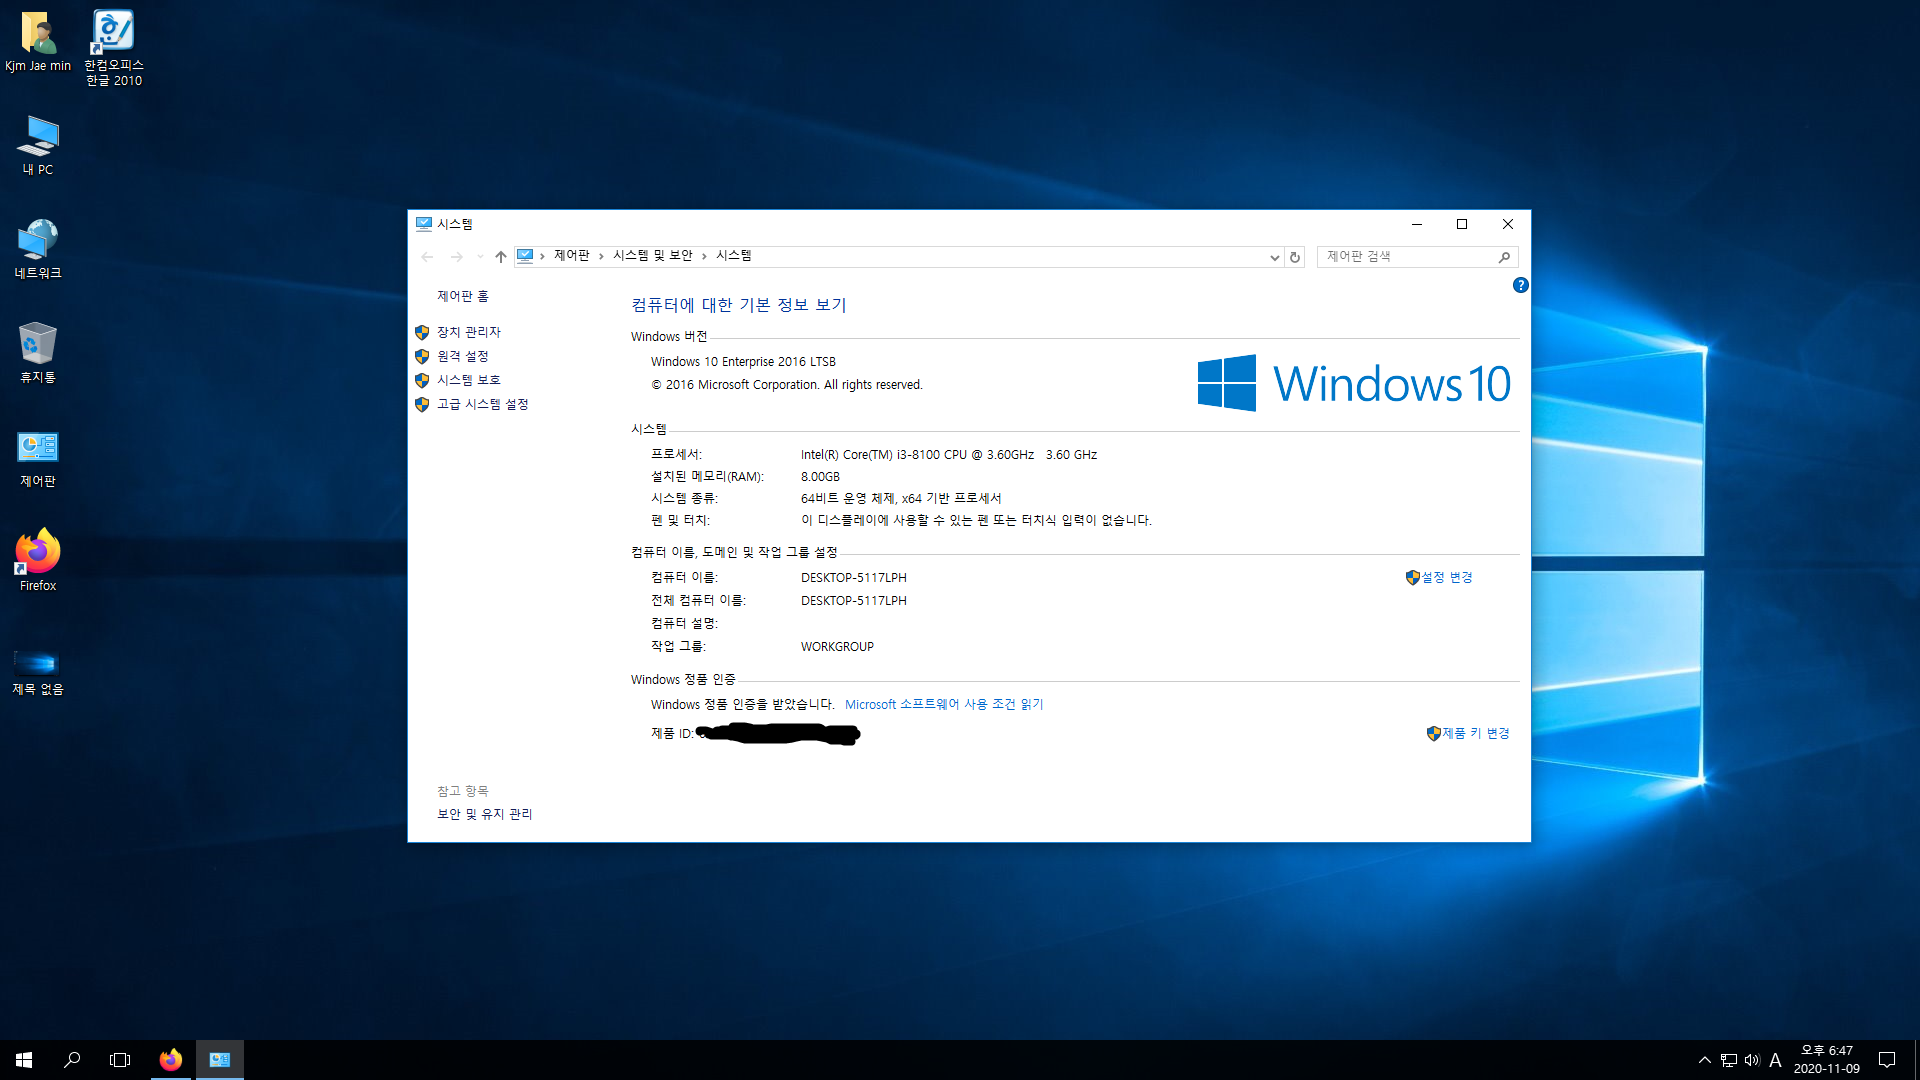Expand the first breadcrumb chevron
The image size is (1920, 1080).
point(542,256)
